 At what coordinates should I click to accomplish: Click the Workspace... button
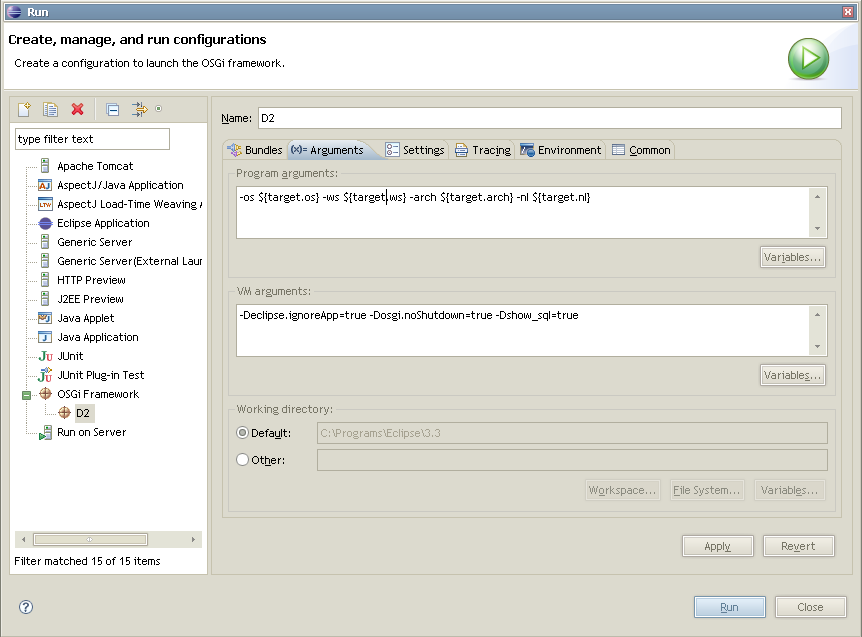point(622,490)
